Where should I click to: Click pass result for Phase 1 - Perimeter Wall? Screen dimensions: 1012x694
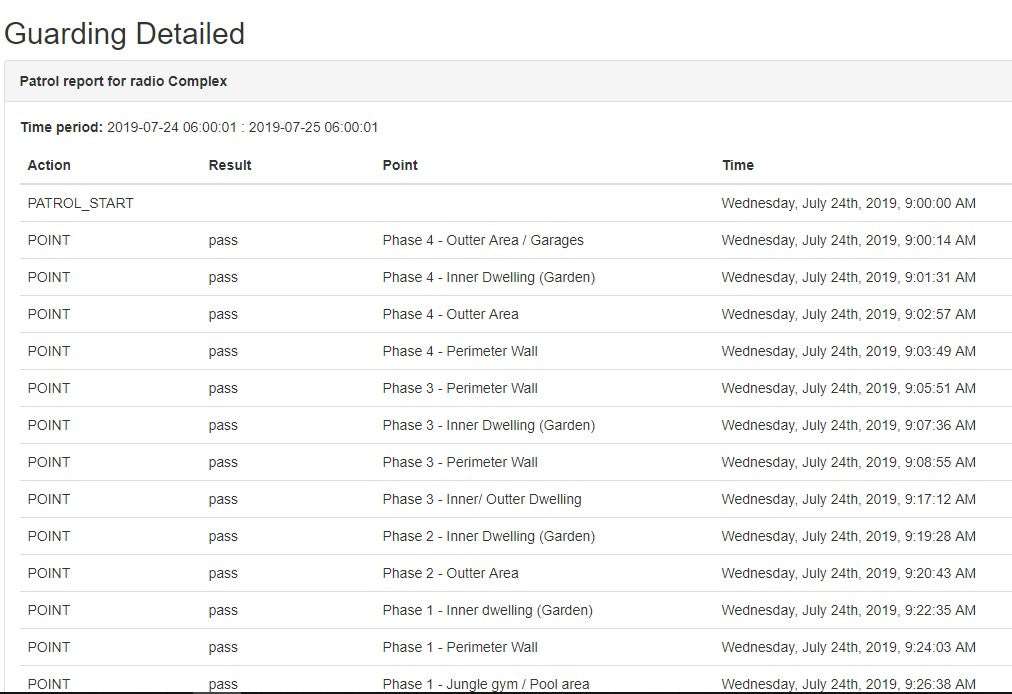(223, 647)
